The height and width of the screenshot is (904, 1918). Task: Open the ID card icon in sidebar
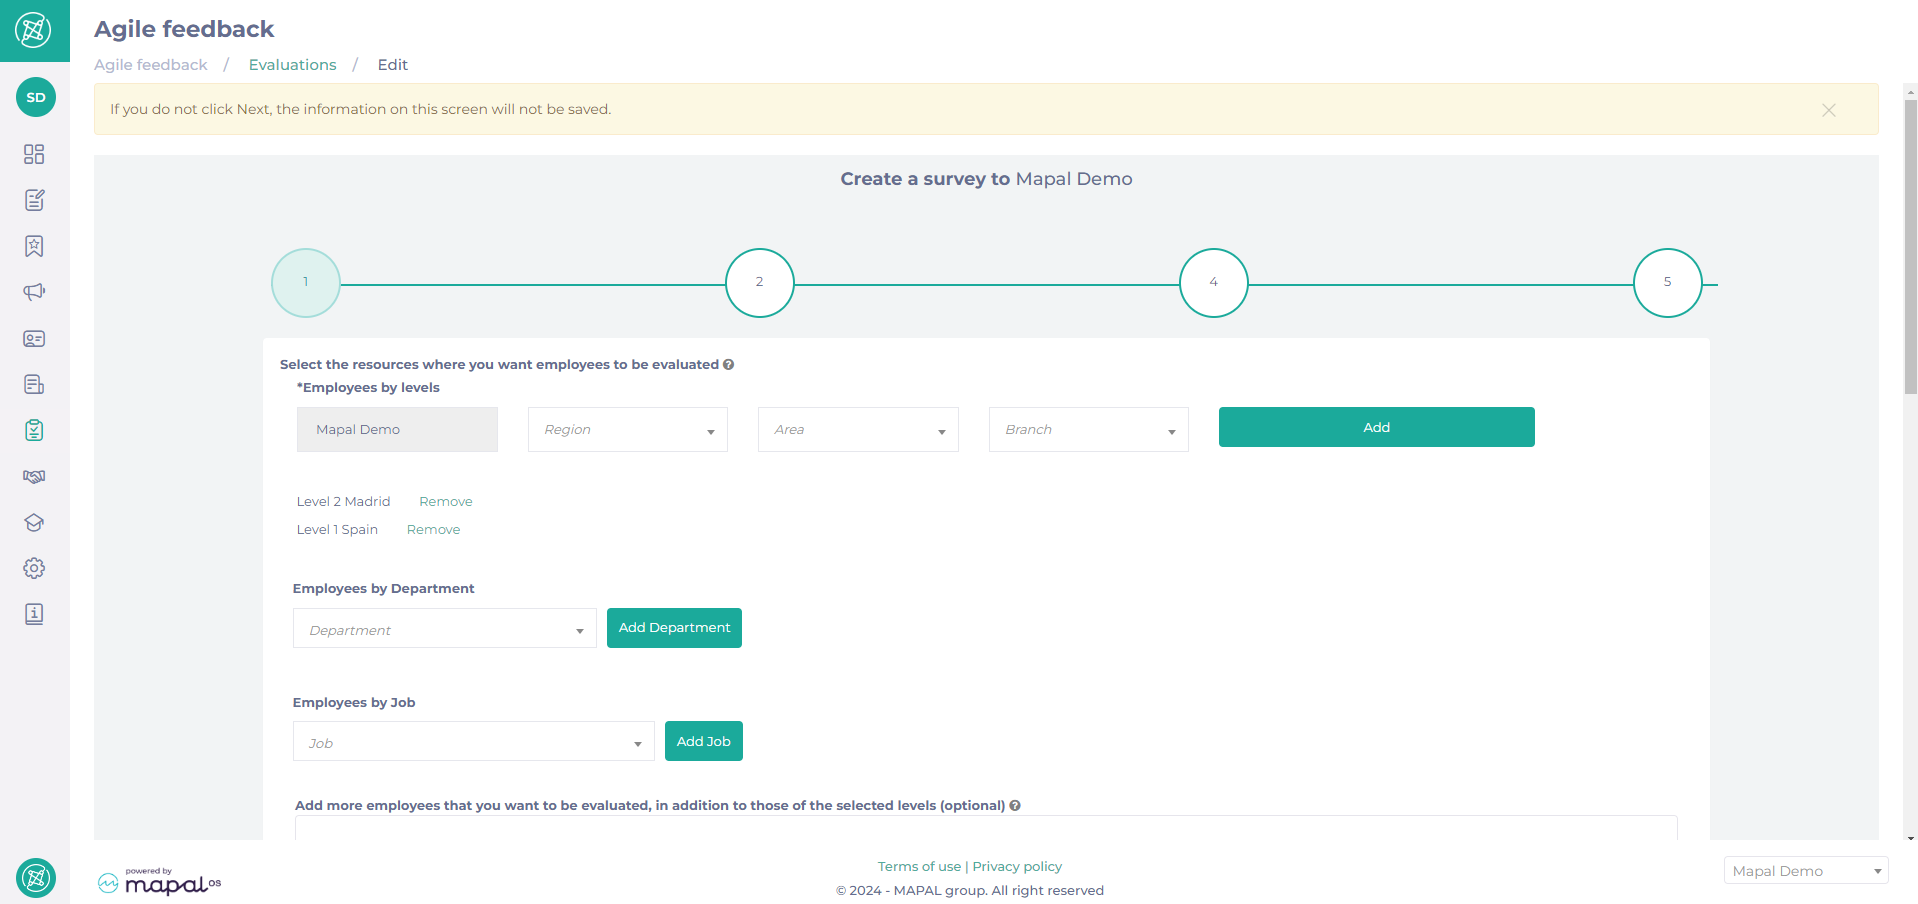(x=34, y=338)
